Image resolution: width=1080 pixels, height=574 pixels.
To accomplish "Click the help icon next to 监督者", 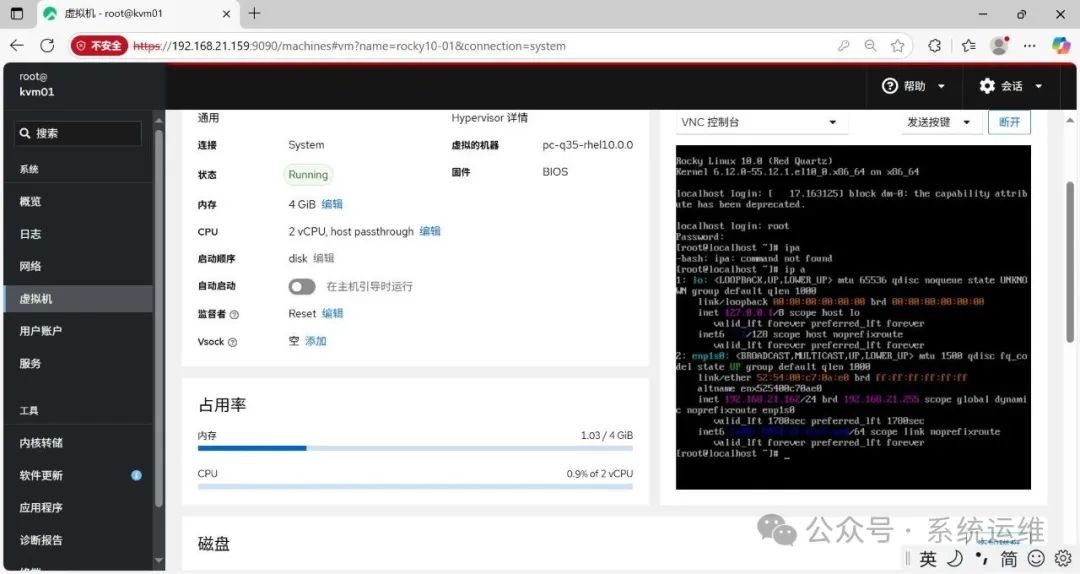I will [x=234, y=314].
